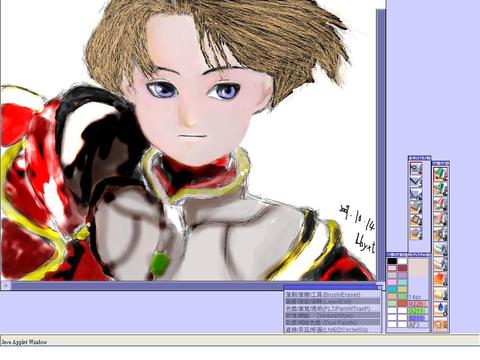Choose the pale yellow eraser-like tool icon

[441, 294]
